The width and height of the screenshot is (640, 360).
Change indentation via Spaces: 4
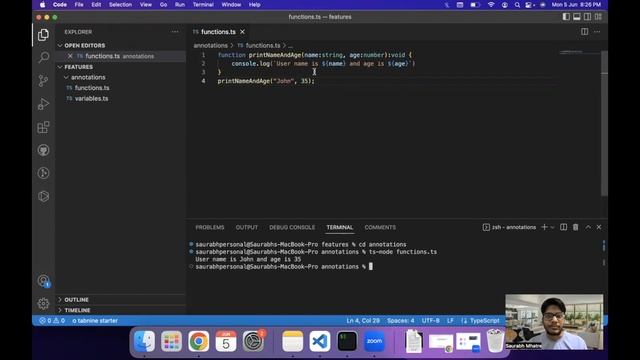click(400, 320)
